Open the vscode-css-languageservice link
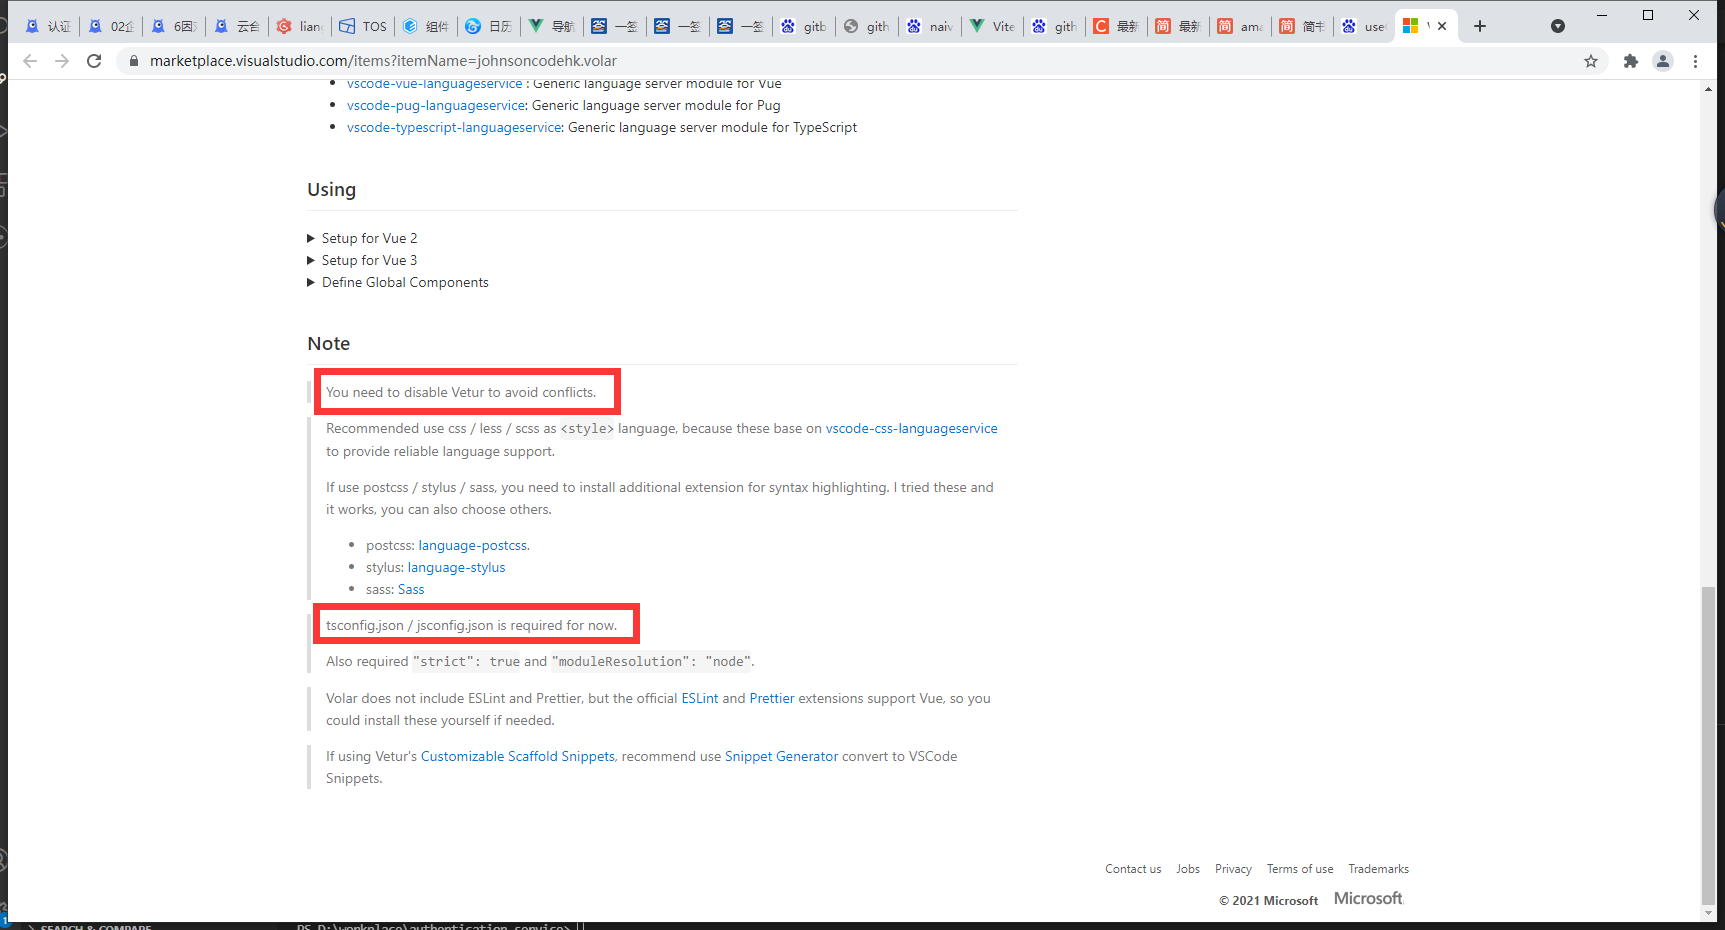Viewport: 1725px width, 930px height. 911,428
